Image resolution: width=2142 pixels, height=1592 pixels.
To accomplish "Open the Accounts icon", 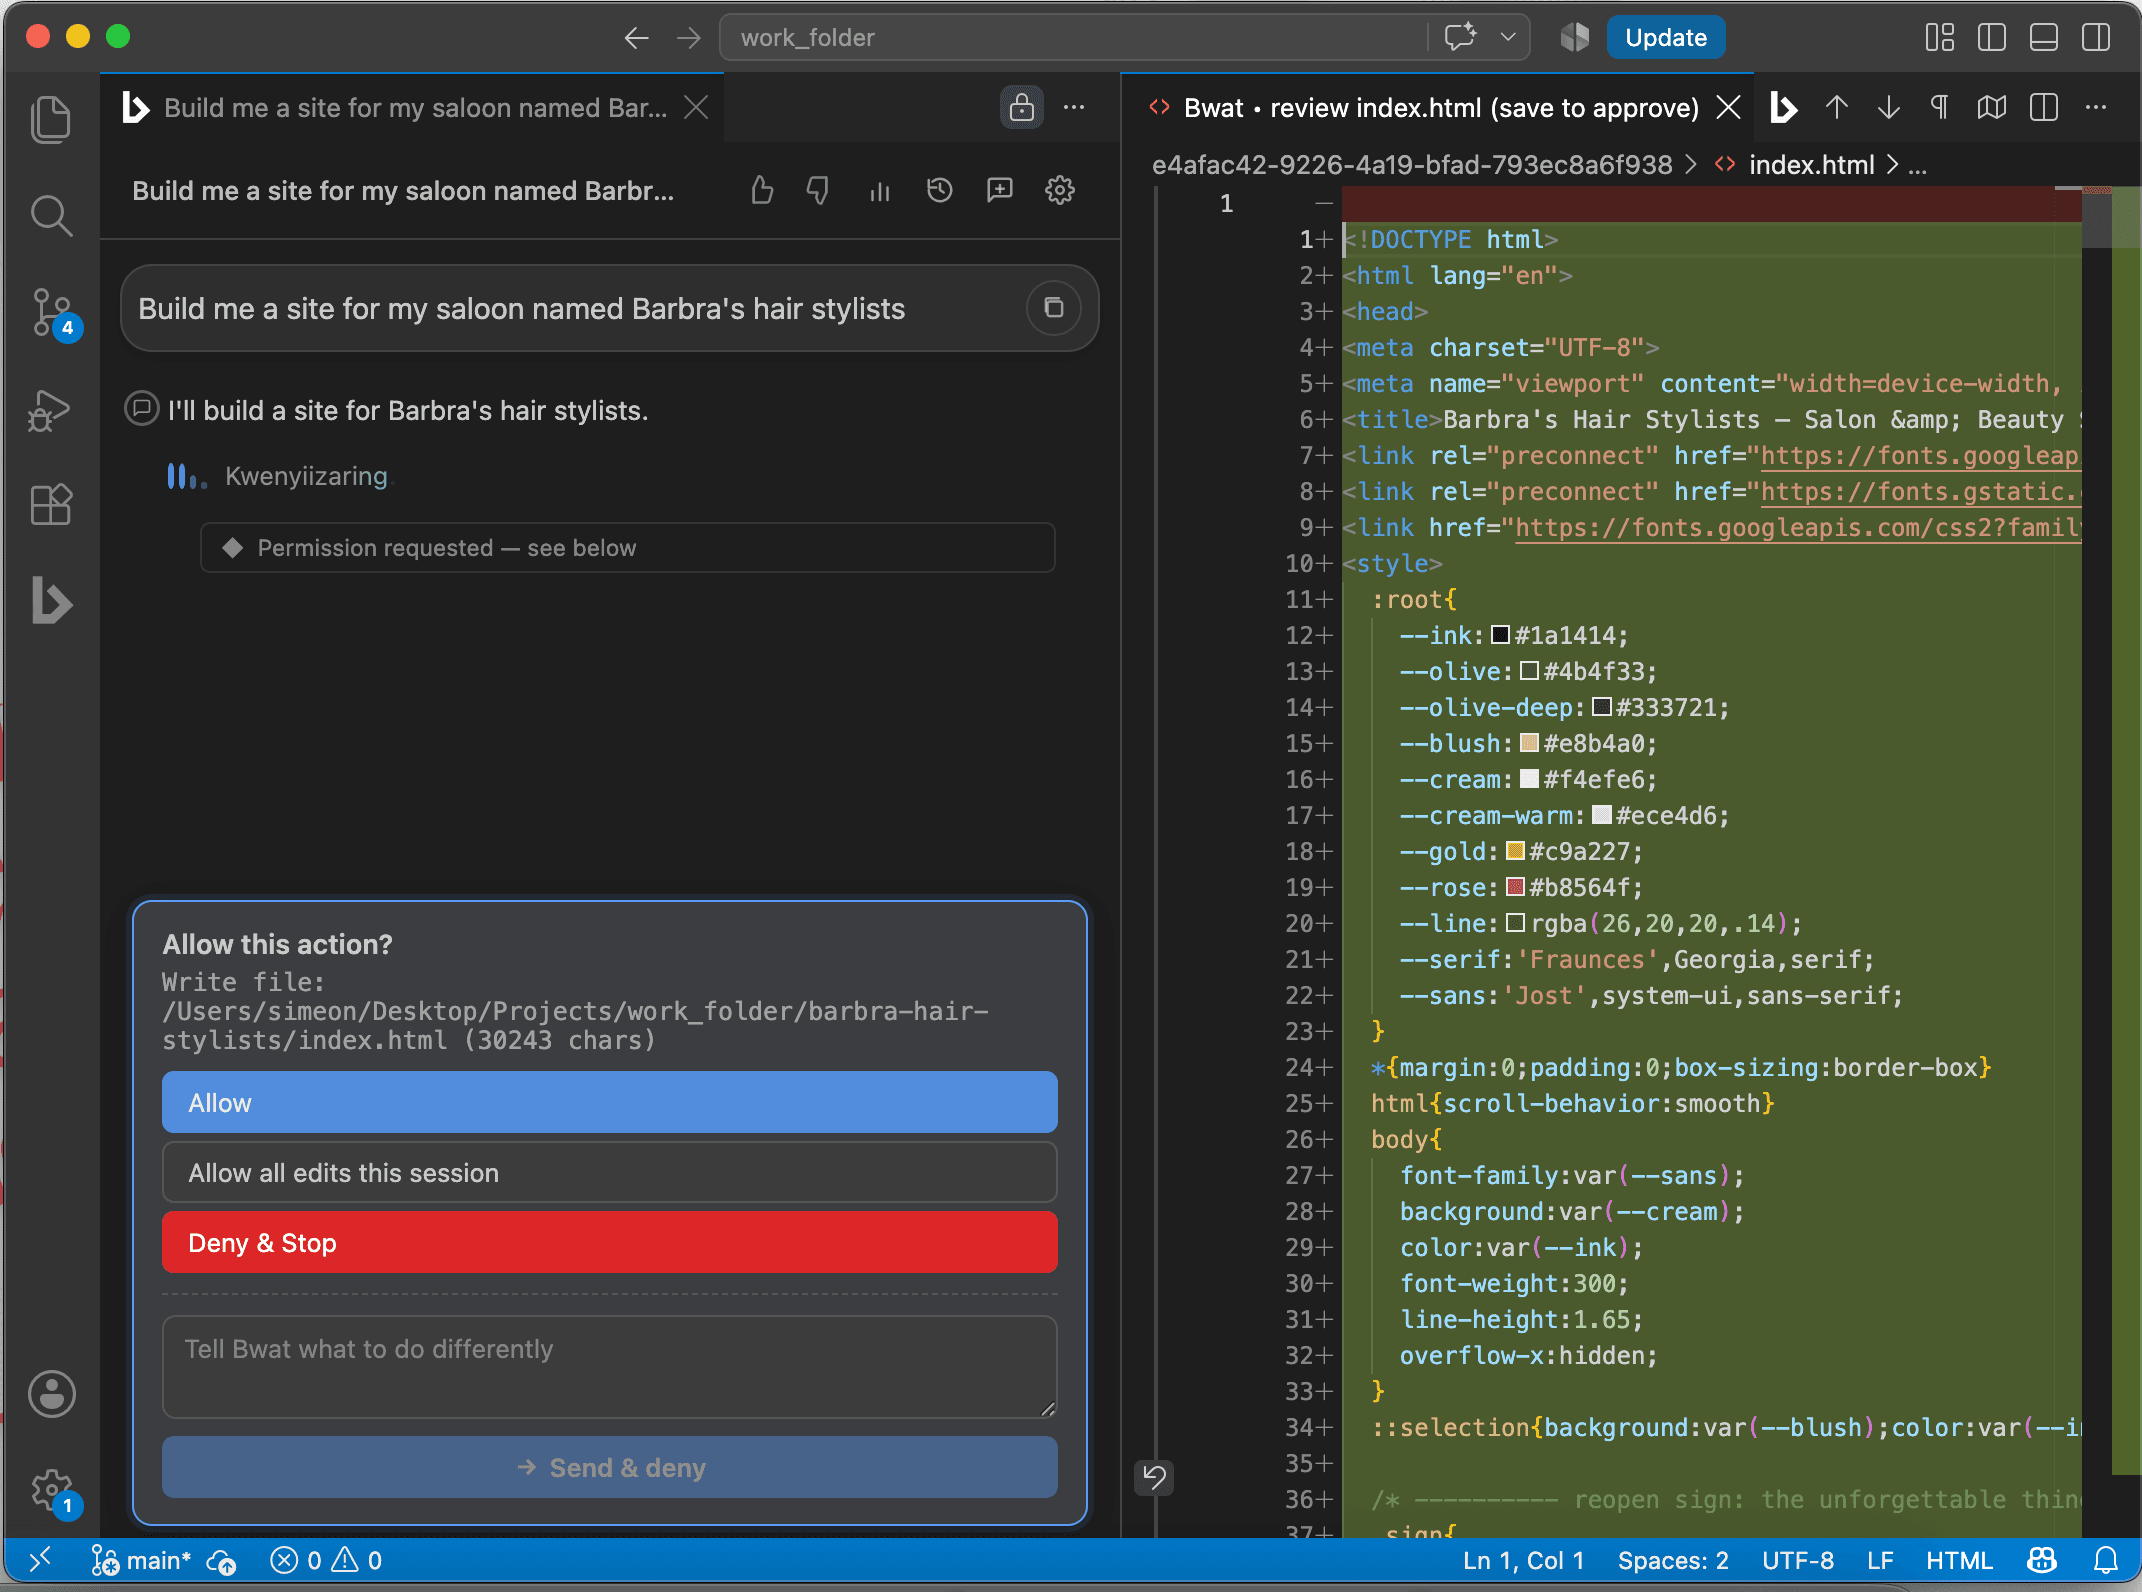I will click(x=51, y=1394).
